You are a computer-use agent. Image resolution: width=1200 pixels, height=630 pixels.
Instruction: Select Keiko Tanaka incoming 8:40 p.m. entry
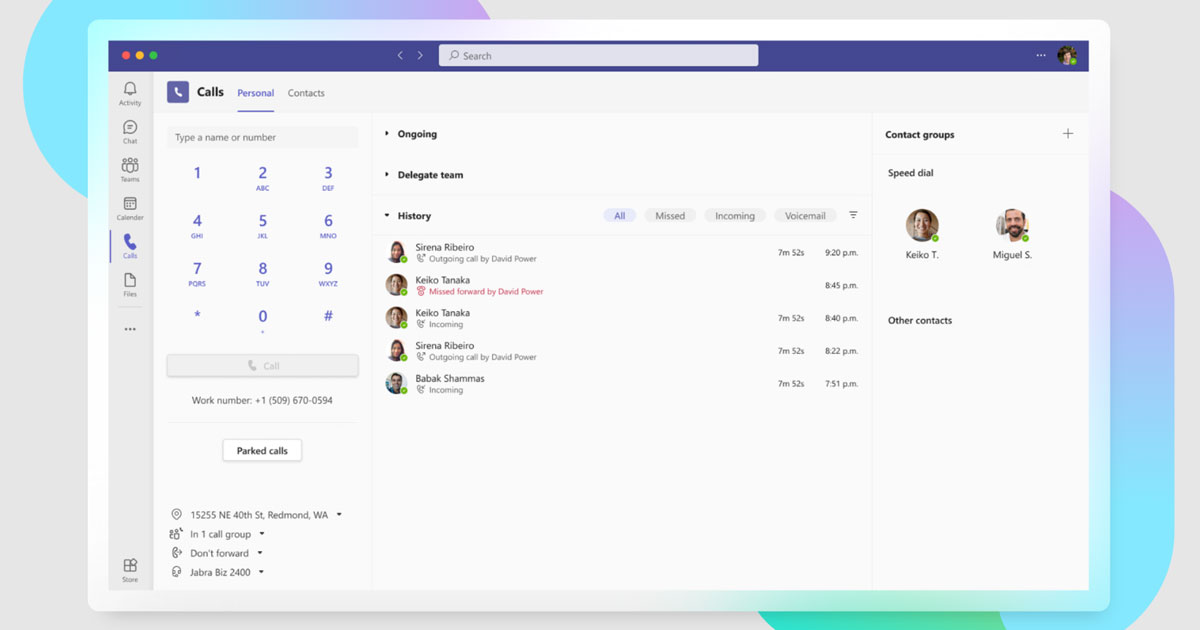tap(621, 318)
